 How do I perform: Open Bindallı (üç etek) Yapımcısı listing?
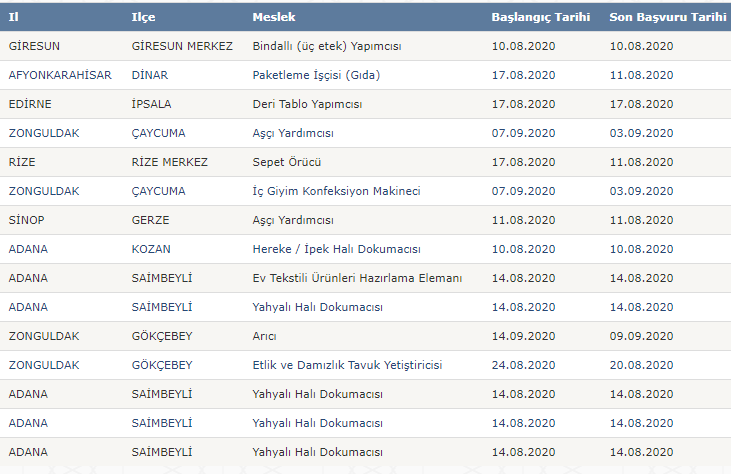[x=324, y=46]
